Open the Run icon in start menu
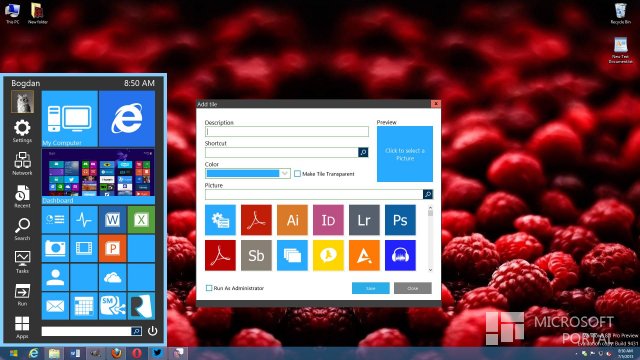Image resolution: width=640 pixels, height=360 pixels. pos(22,295)
